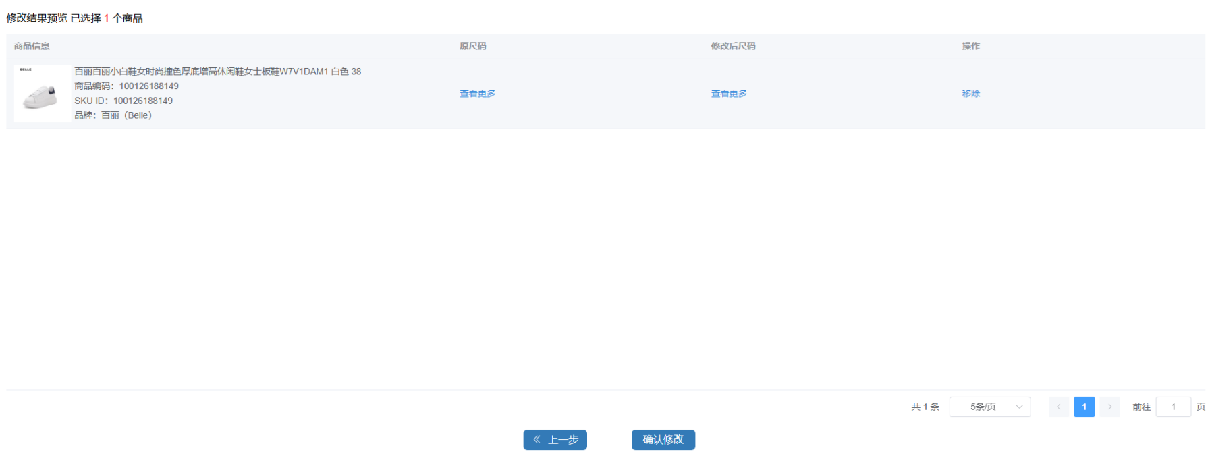Click the SKU ID 100126188149 text

123,101
